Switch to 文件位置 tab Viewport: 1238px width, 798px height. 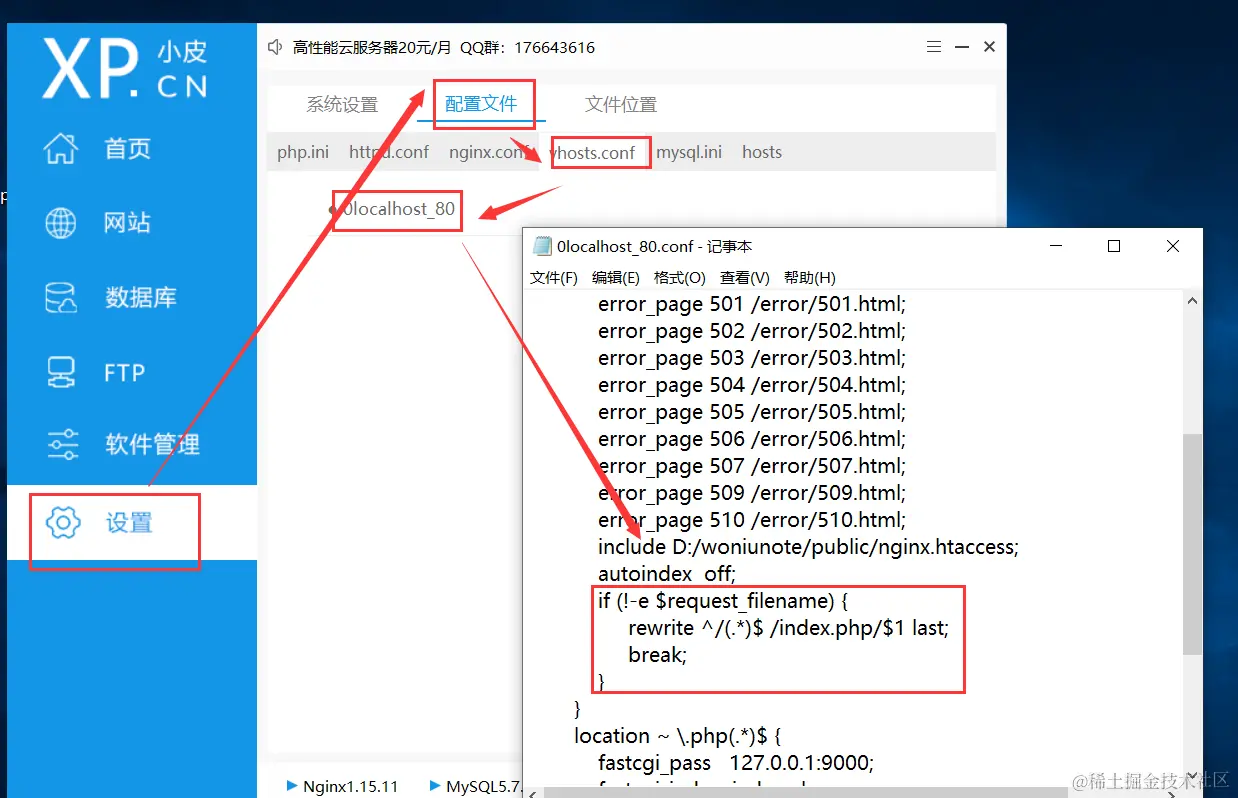(621, 104)
